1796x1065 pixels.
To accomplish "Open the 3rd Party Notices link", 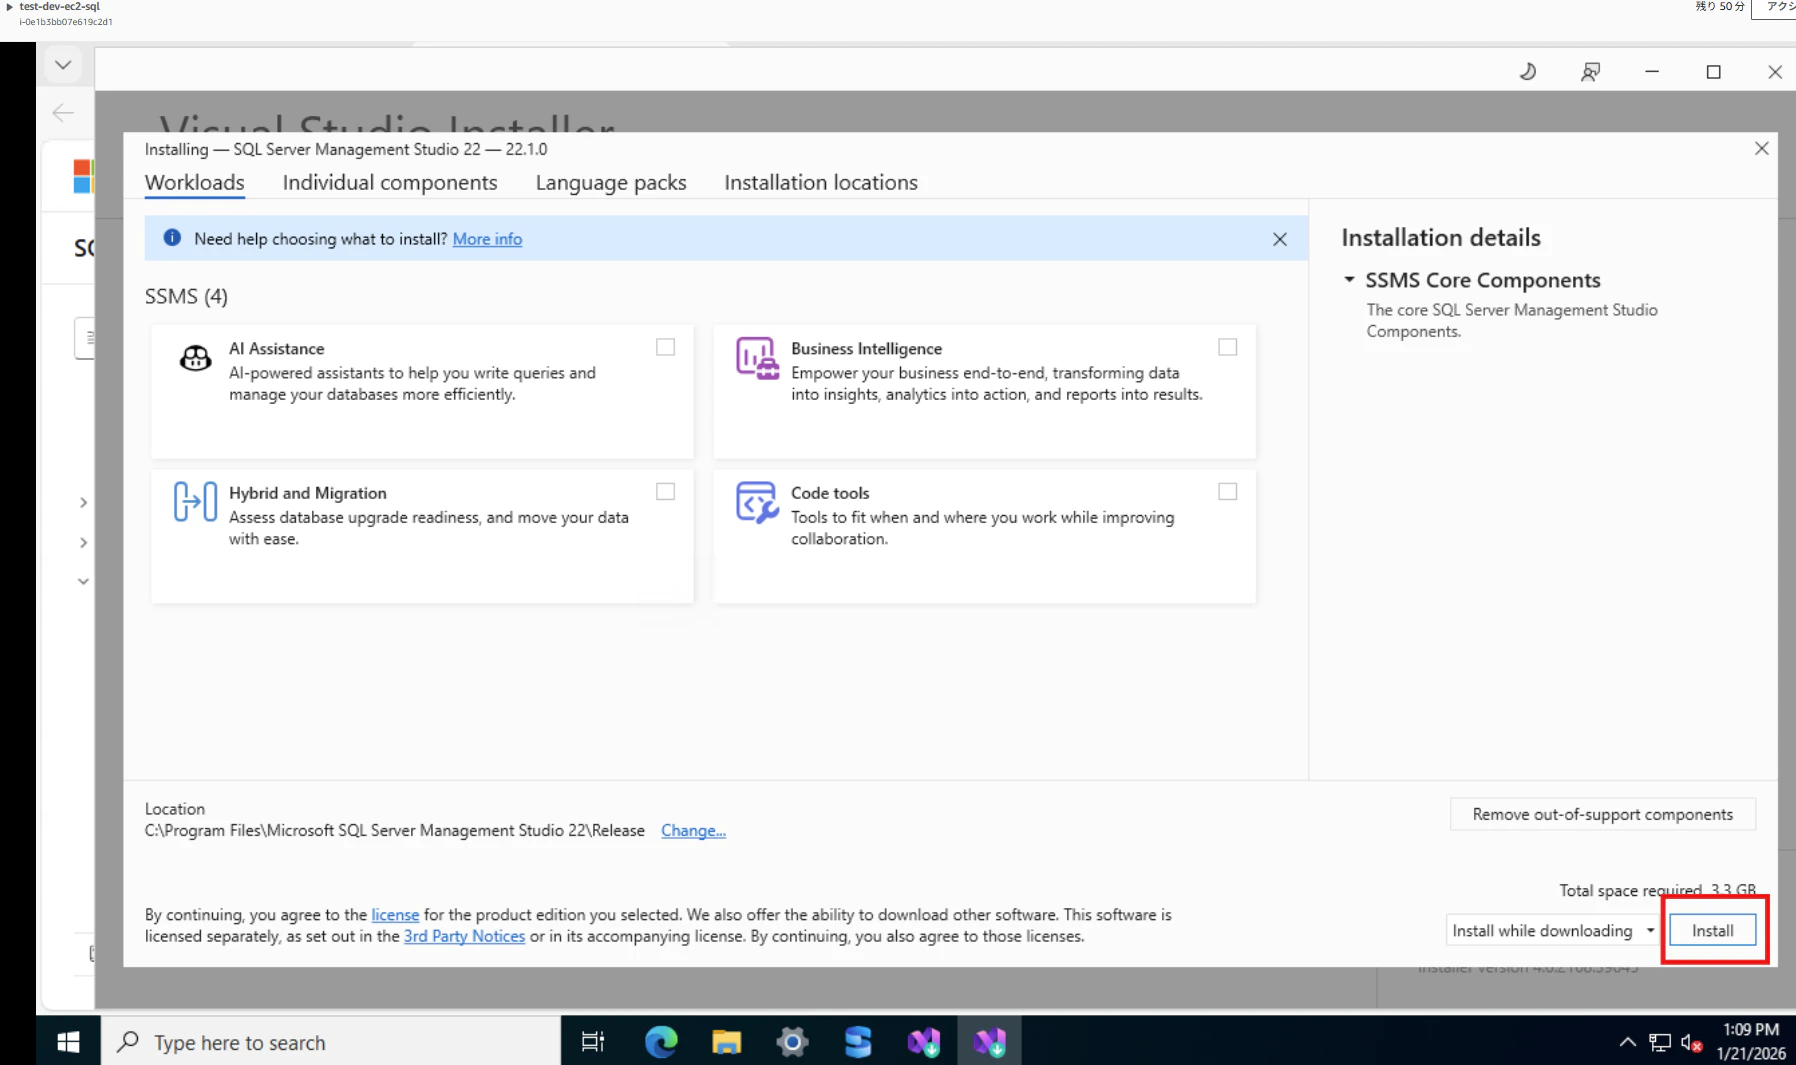I will pyautogui.click(x=464, y=937).
